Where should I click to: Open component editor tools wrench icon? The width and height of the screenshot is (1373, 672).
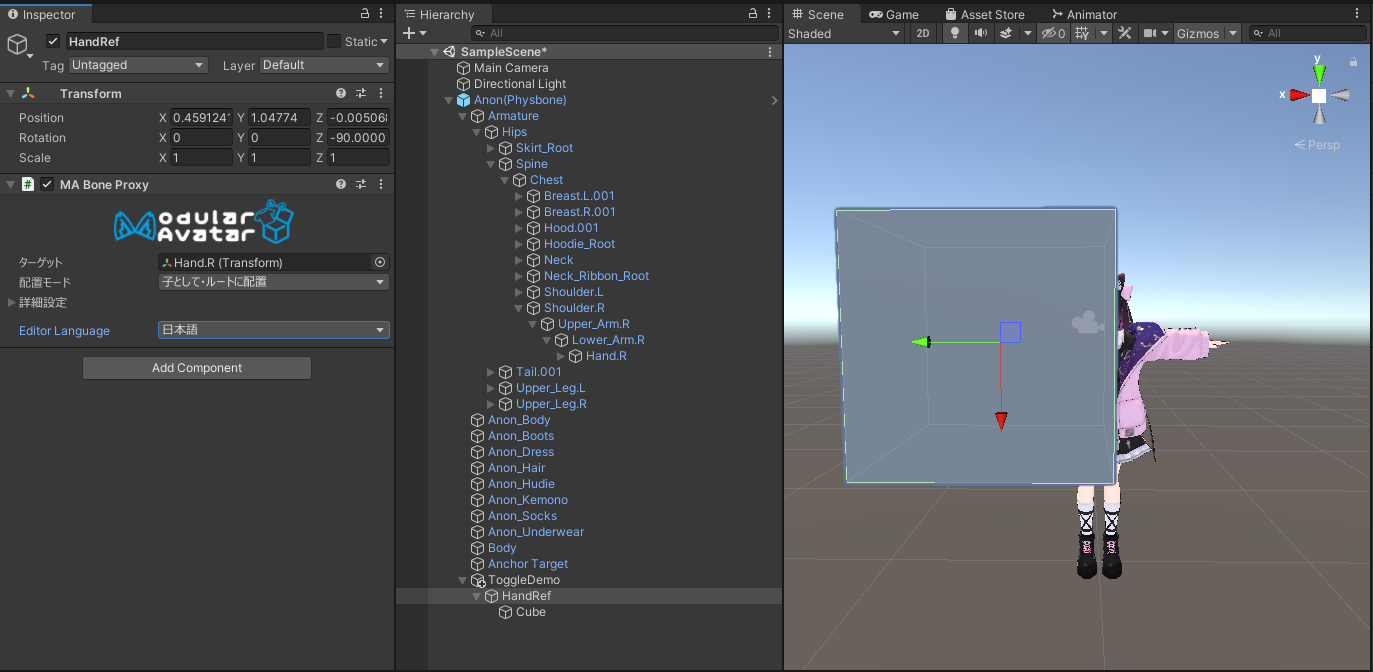[1124, 33]
